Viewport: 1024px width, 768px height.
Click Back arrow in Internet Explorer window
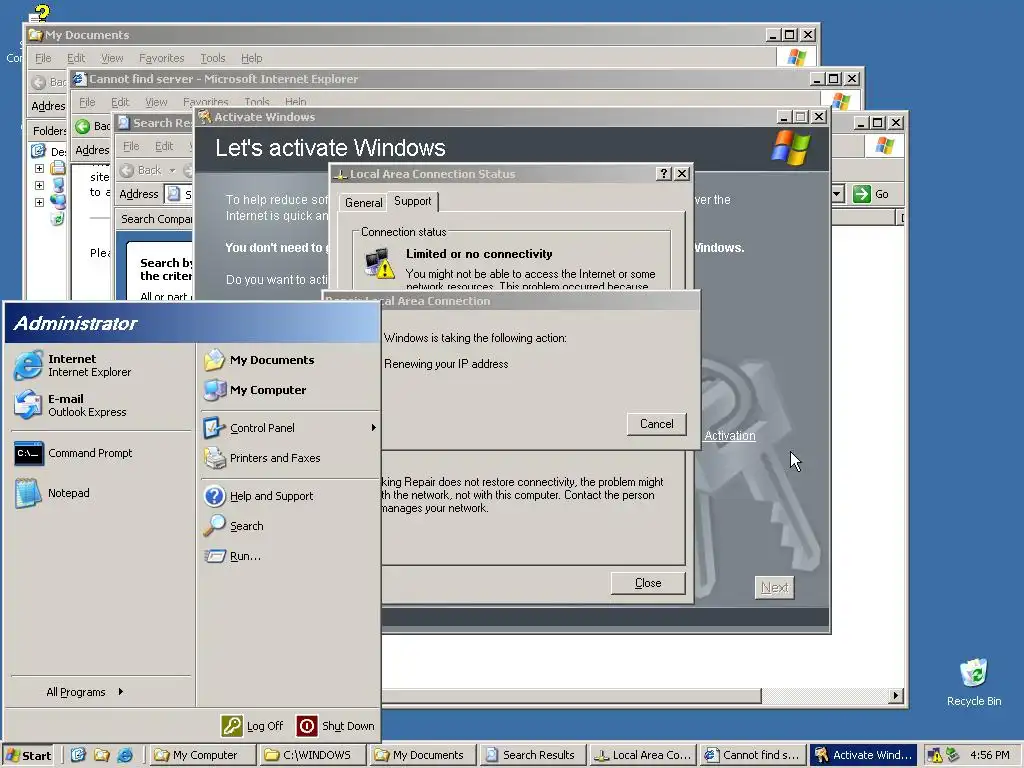[x=82, y=126]
